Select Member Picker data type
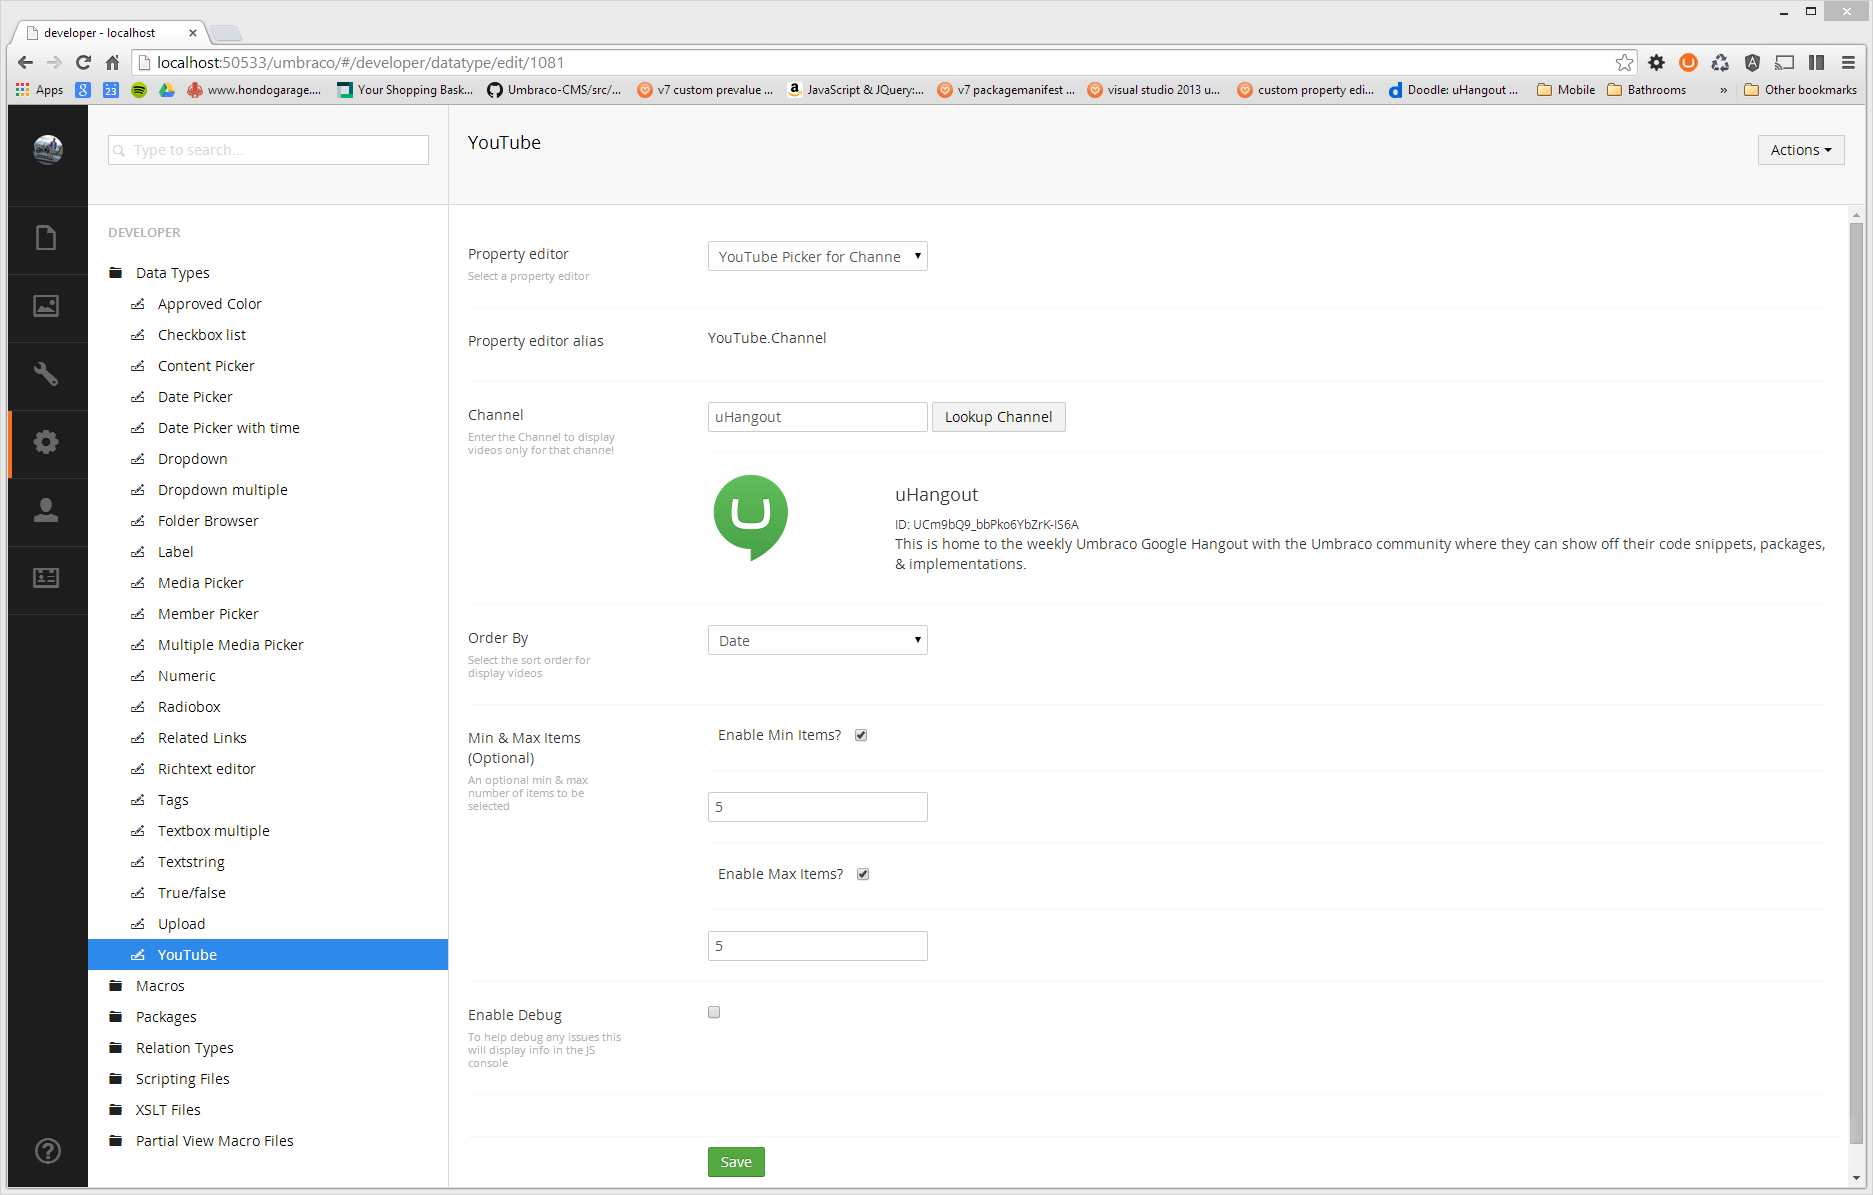 (208, 614)
